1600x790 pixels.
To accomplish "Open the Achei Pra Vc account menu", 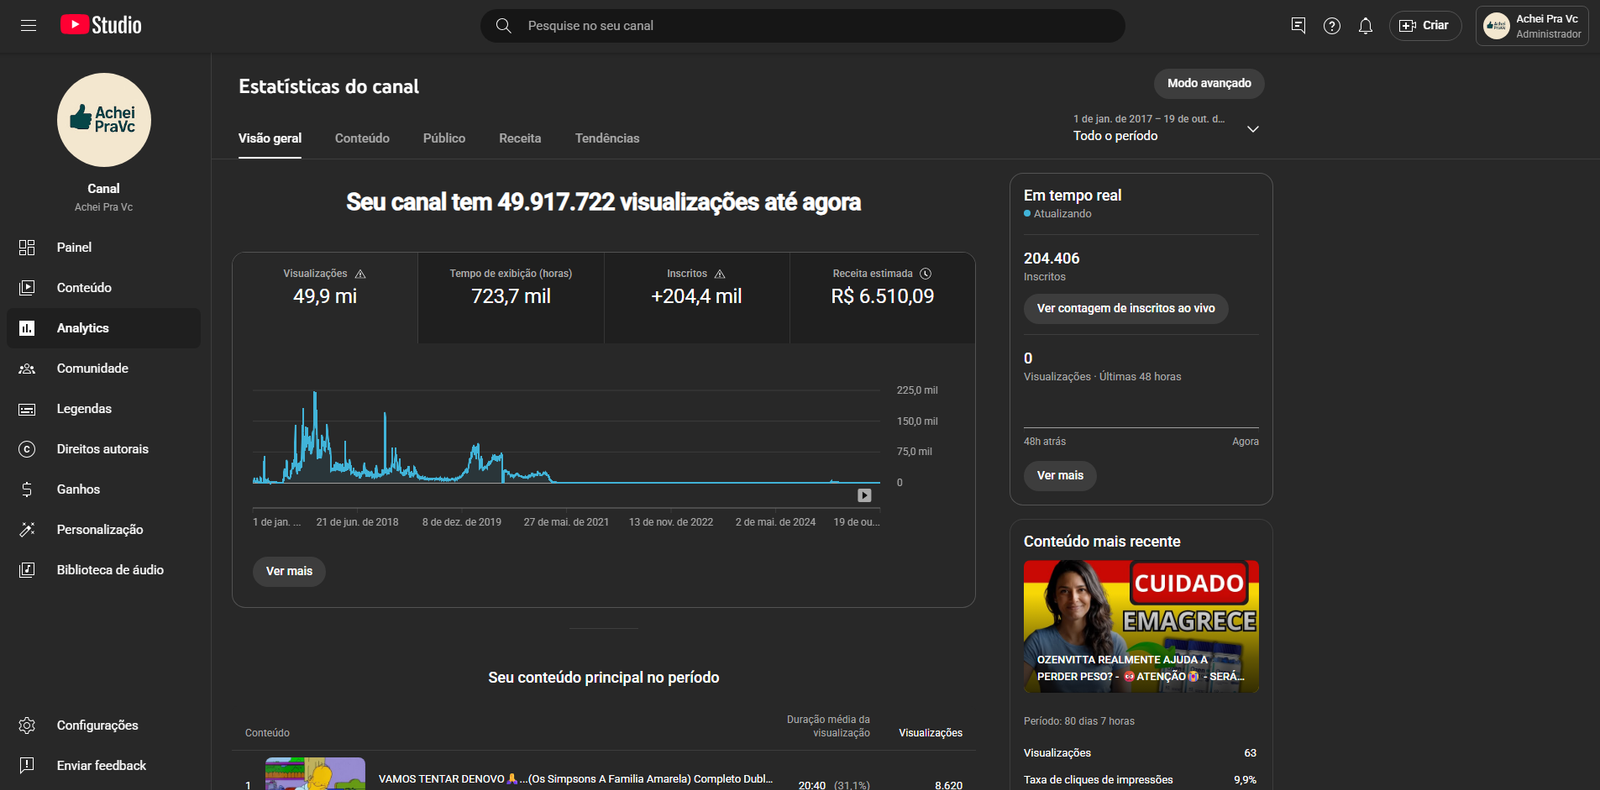I will pyautogui.click(x=1531, y=26).
